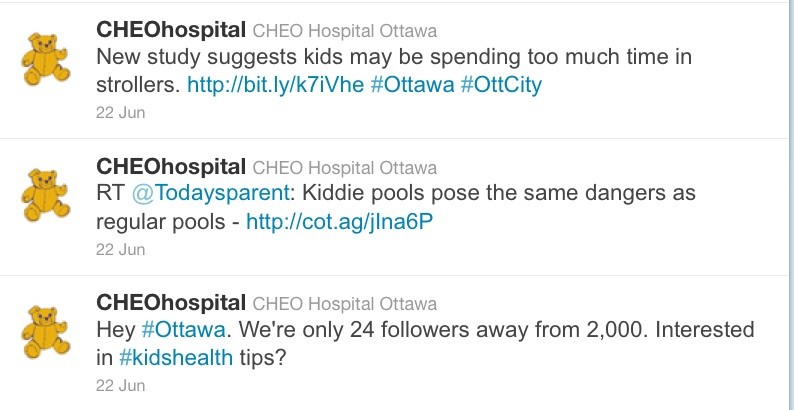Open the #OttCity hashtag
Image resolution: width=794 pixels, height=410 pixels.
[x=501, y=85]
